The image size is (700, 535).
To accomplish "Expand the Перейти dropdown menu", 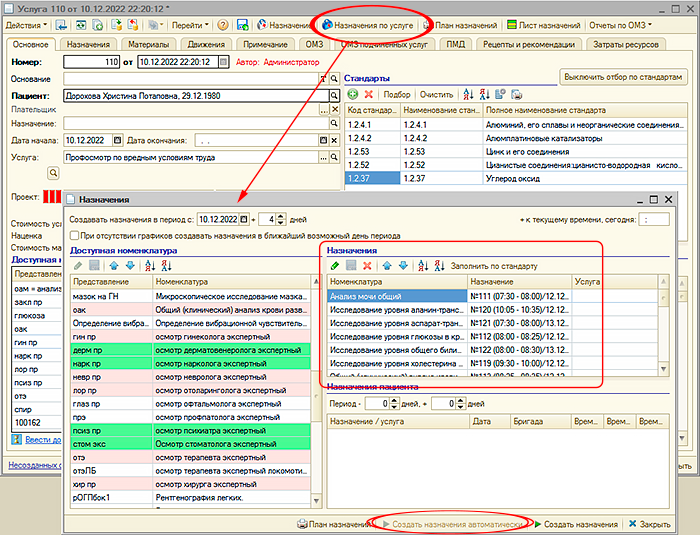I will coord(188,24).
